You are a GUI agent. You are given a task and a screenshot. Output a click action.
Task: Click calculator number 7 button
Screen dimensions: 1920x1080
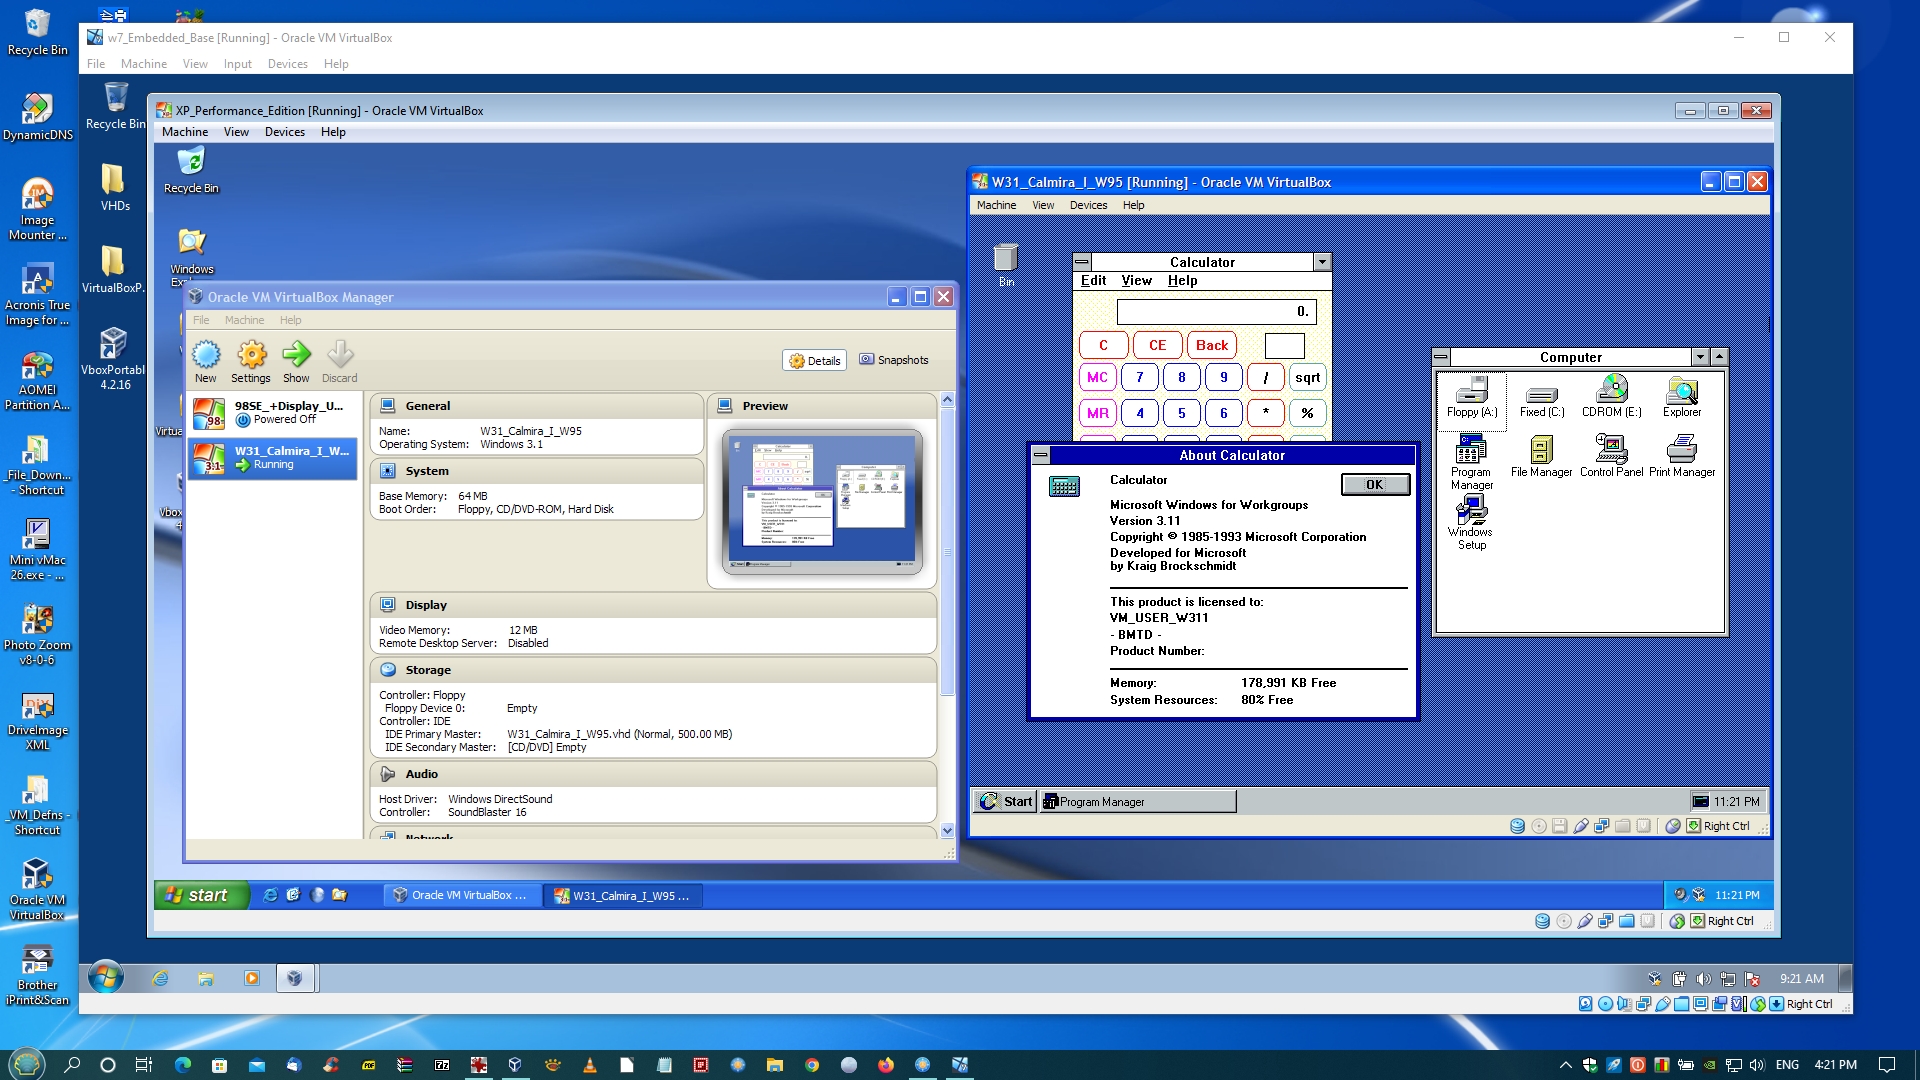tap(1139, 378)
